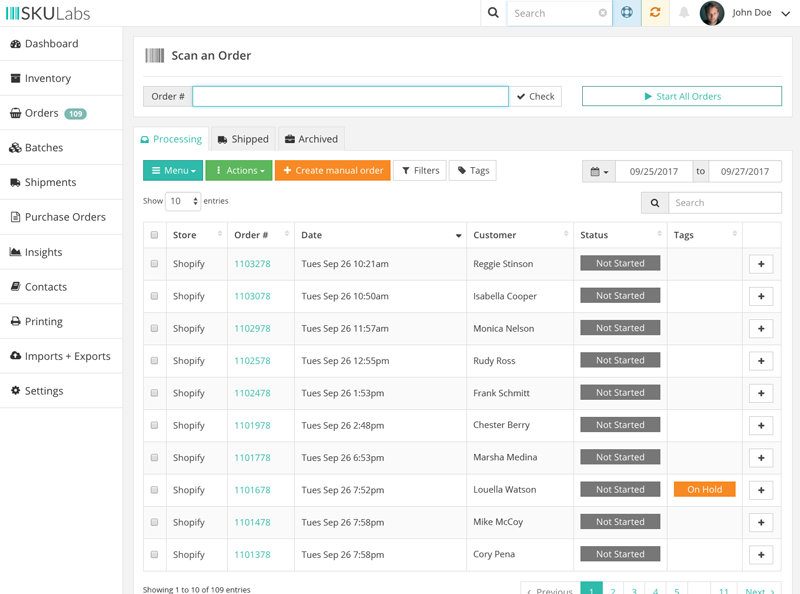The image size is (800, 594).
Task: Change the Show entries count dropdown
Action: (183, 201)
